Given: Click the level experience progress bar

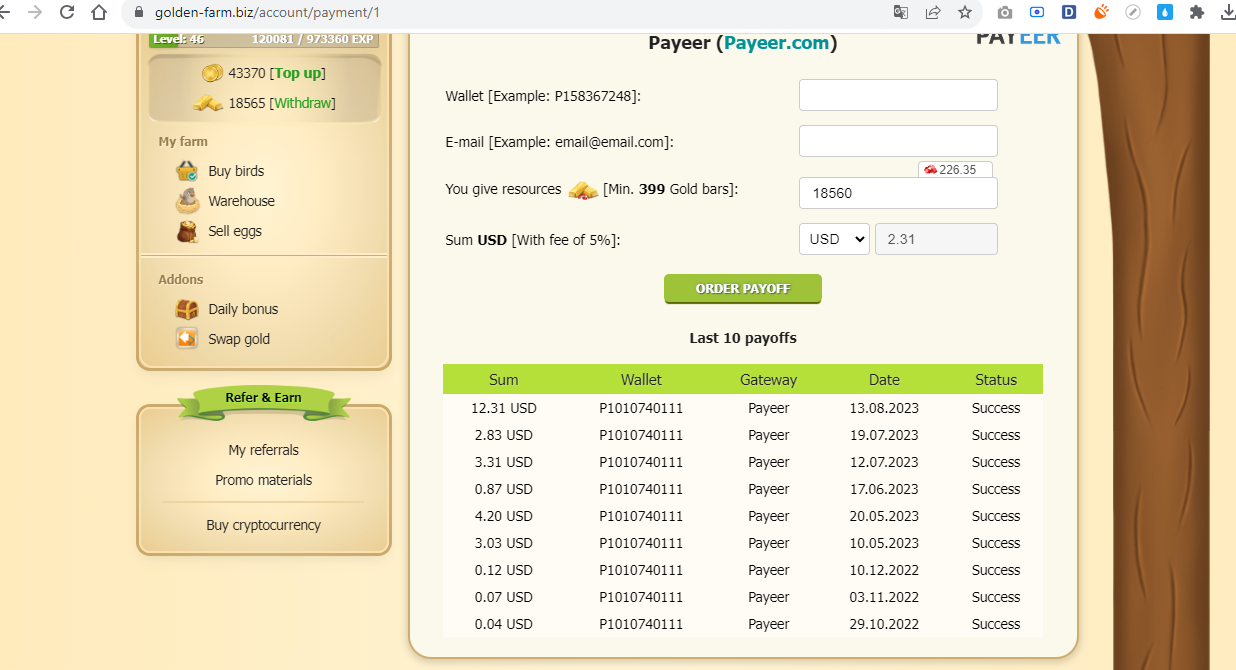Looking at the screenshot, I should point(264,40).
